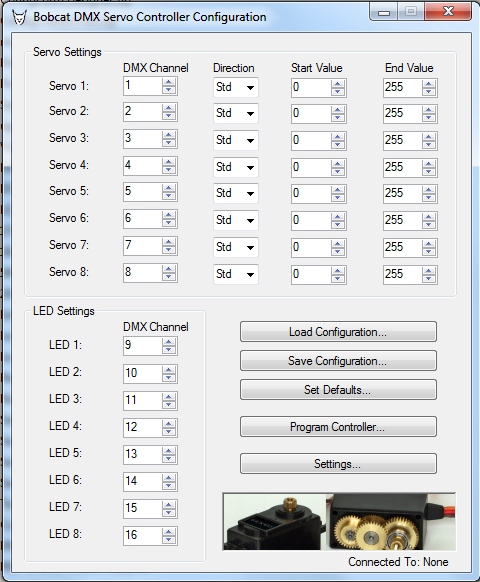480x582 pixels.
Task: Decrease Servo 5 DMX Channel with down arrow
Action: coord(169,196)
